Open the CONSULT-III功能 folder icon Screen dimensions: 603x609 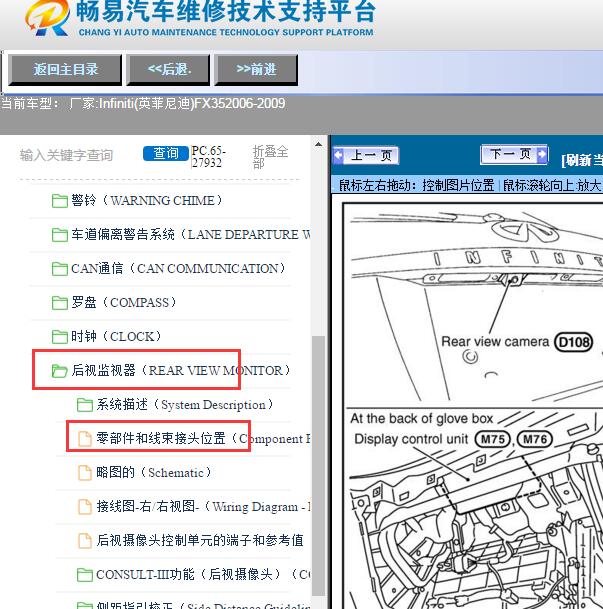click(85, 574)
